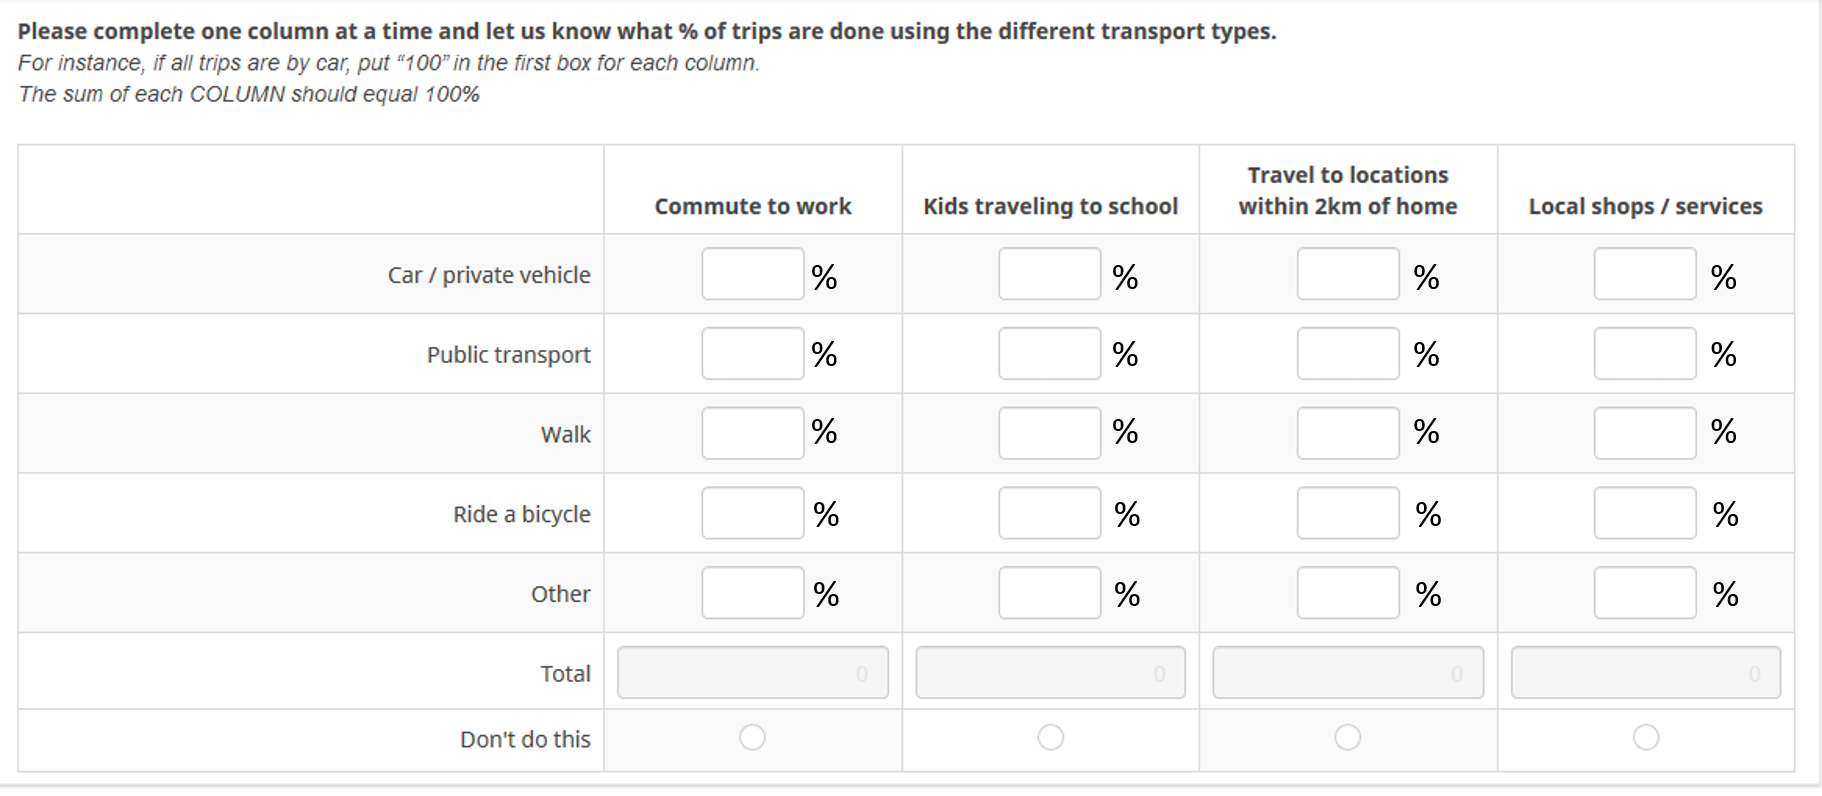1822x796 pixels.
Task: Select "Don't do this" for Commute to work
Action: (x=752, y=738)
